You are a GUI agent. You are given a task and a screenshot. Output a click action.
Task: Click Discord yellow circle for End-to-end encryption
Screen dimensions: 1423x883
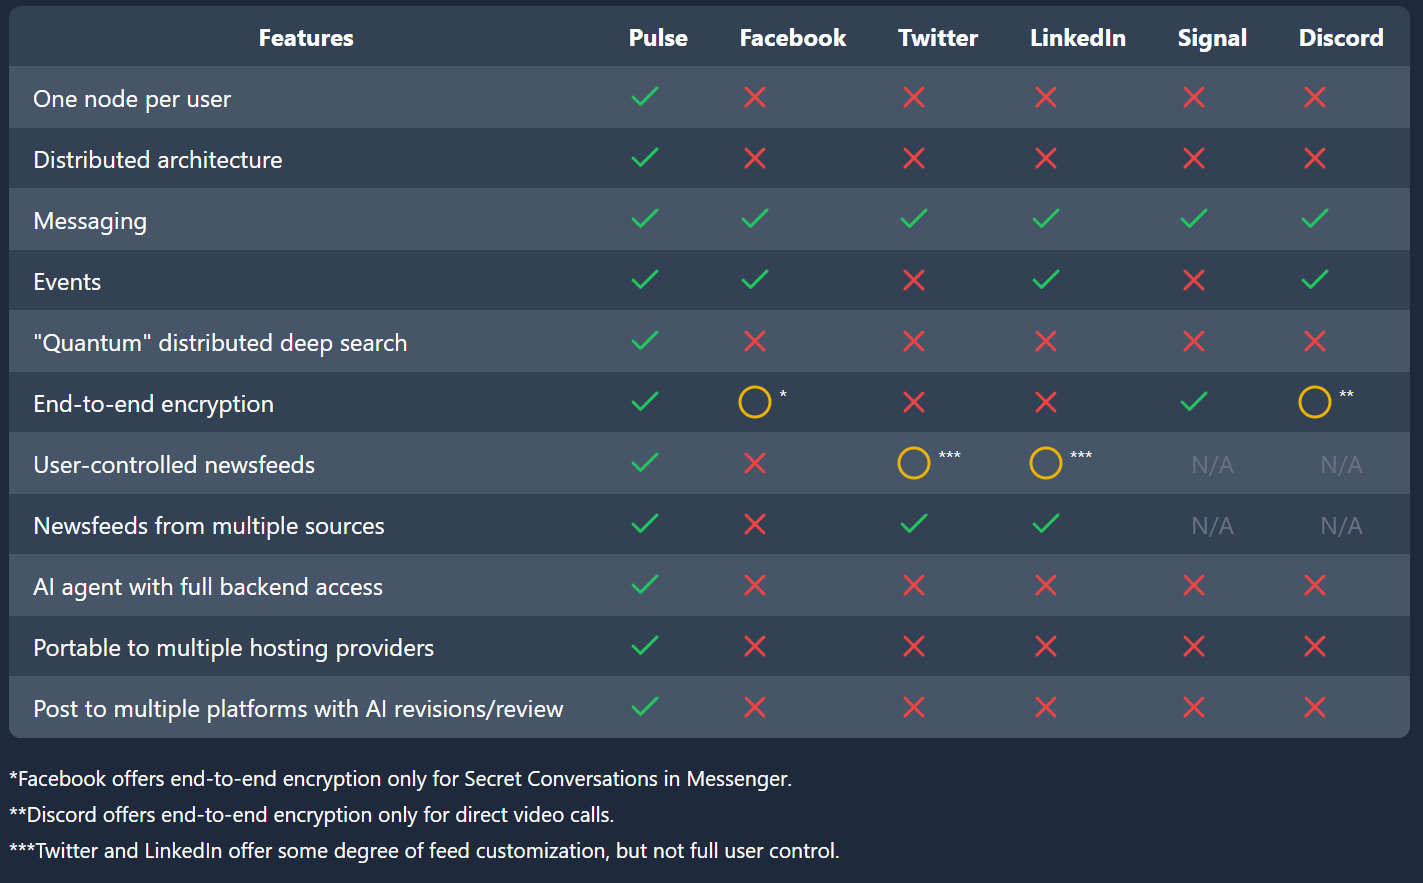pyautogui.click(x=1315, y=402)
